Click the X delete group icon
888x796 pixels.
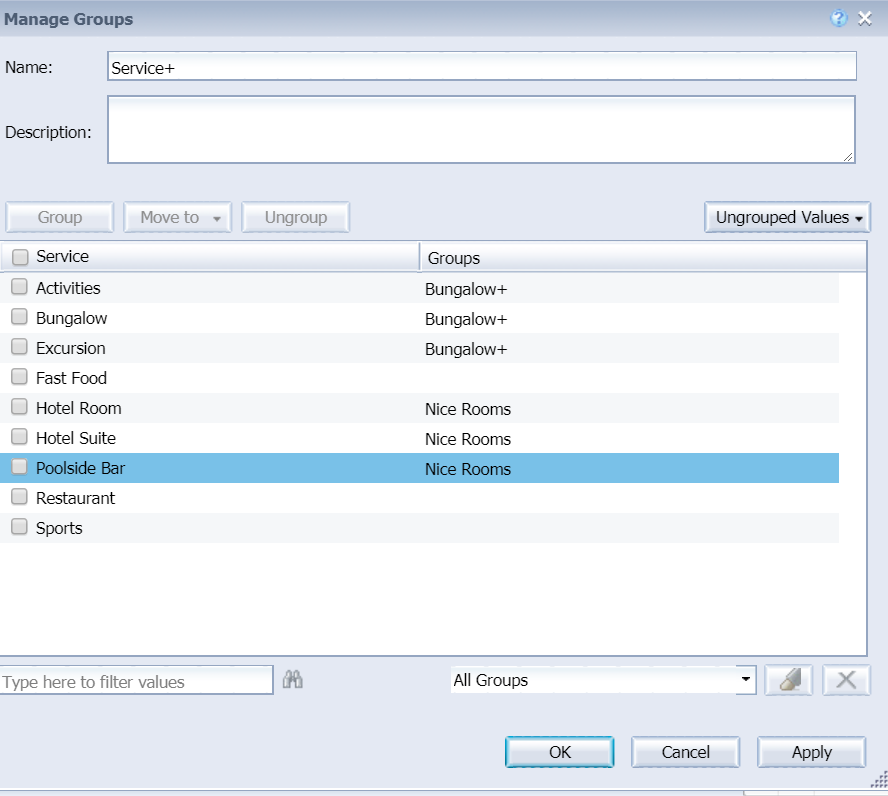point(846,680)
